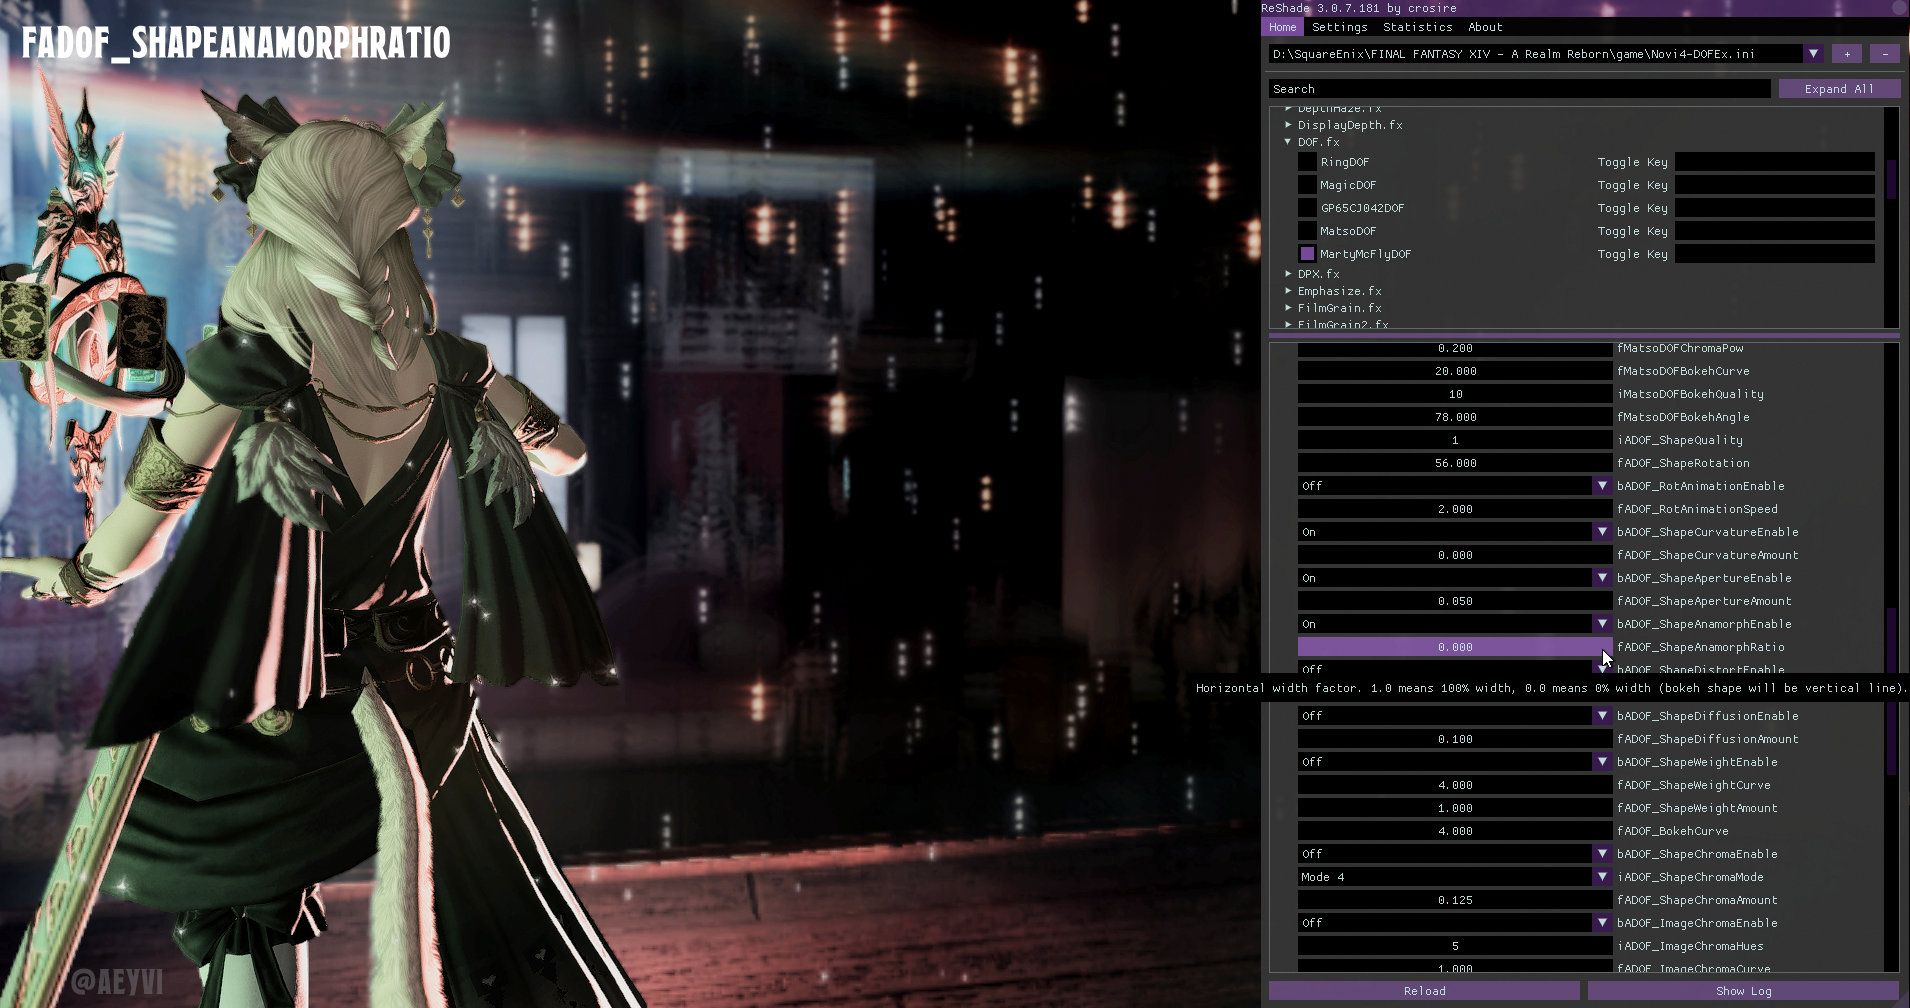Set the RingDOF toggle key field
The height and width of the screenshot is (1008, 1910).
point(1775,162)
